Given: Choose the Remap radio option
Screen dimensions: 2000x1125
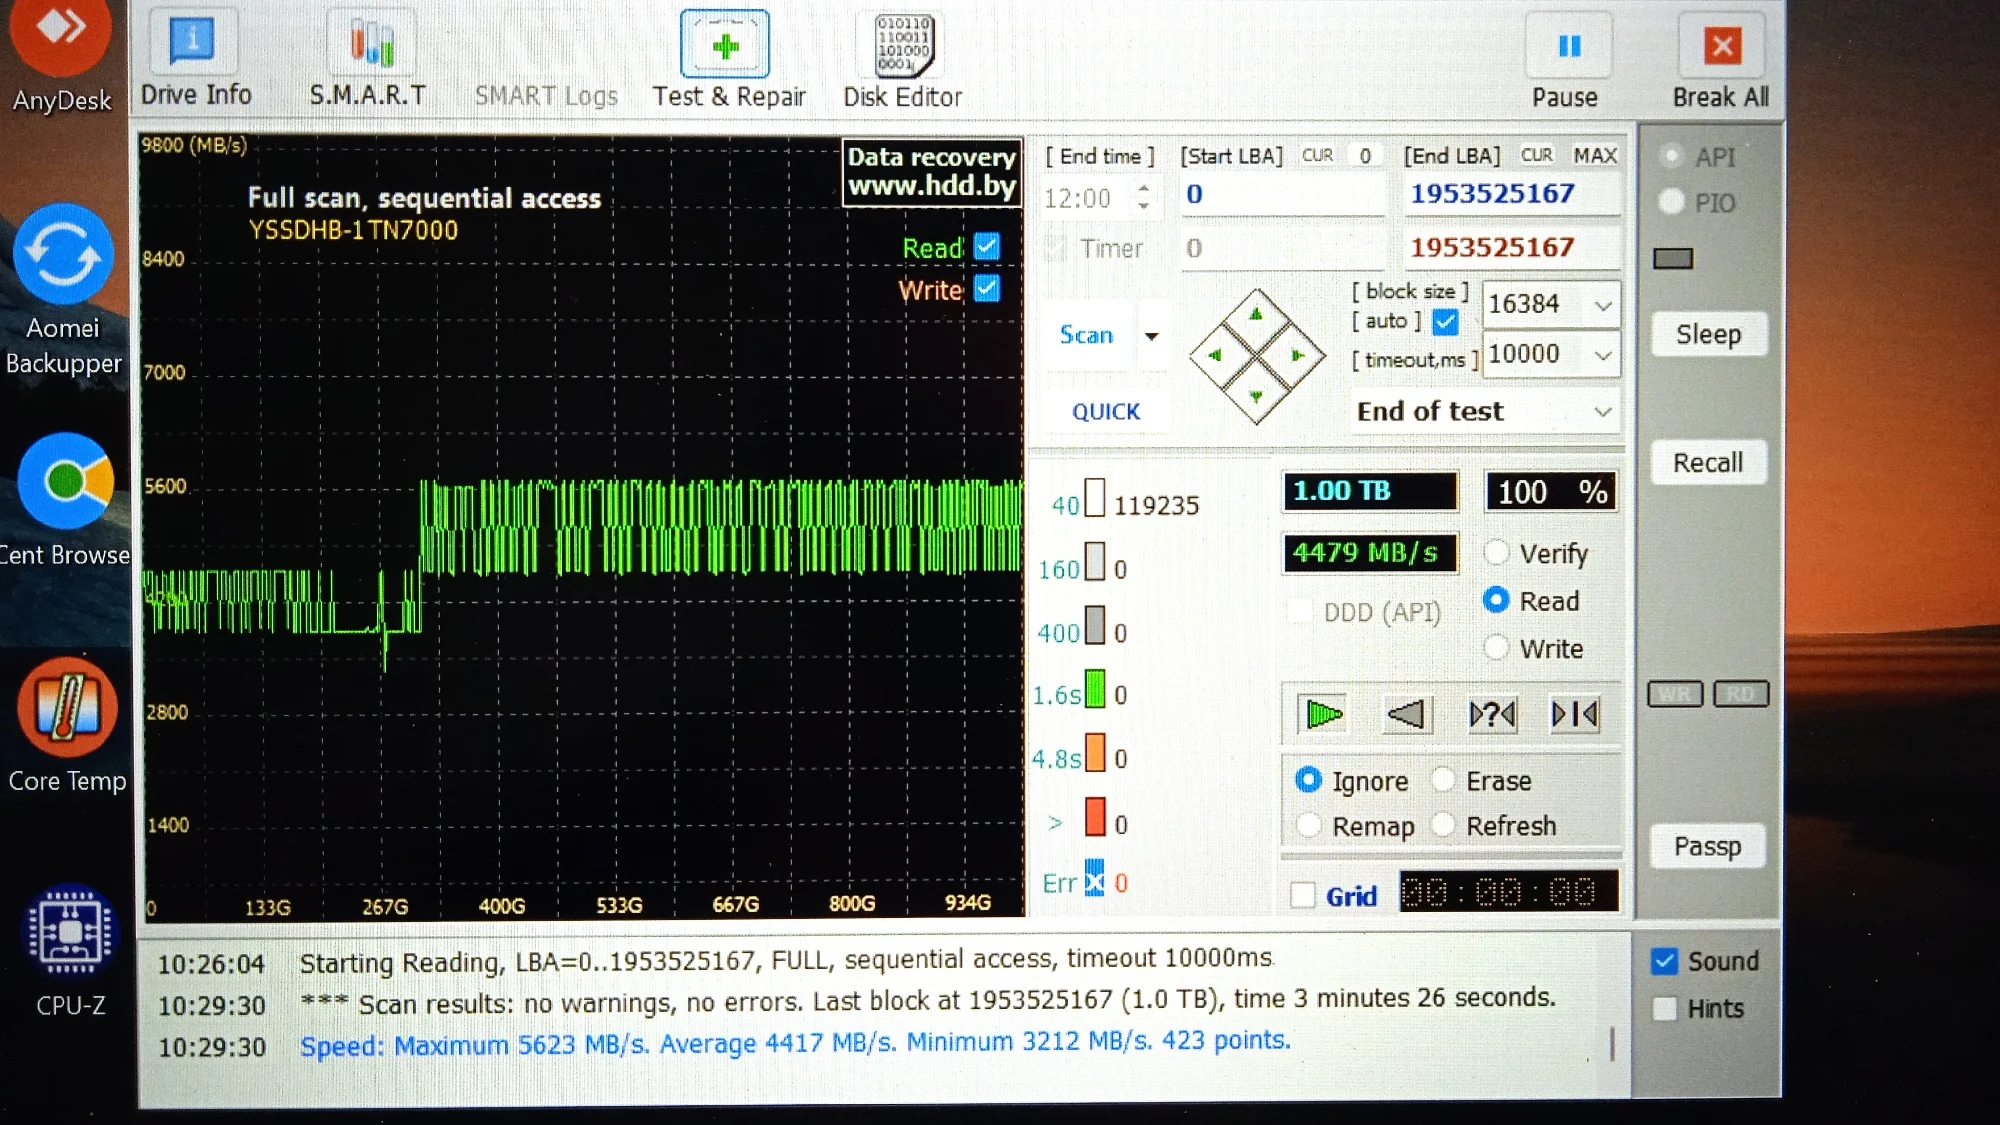Looking at the screenshot, I should (1309, 826).
